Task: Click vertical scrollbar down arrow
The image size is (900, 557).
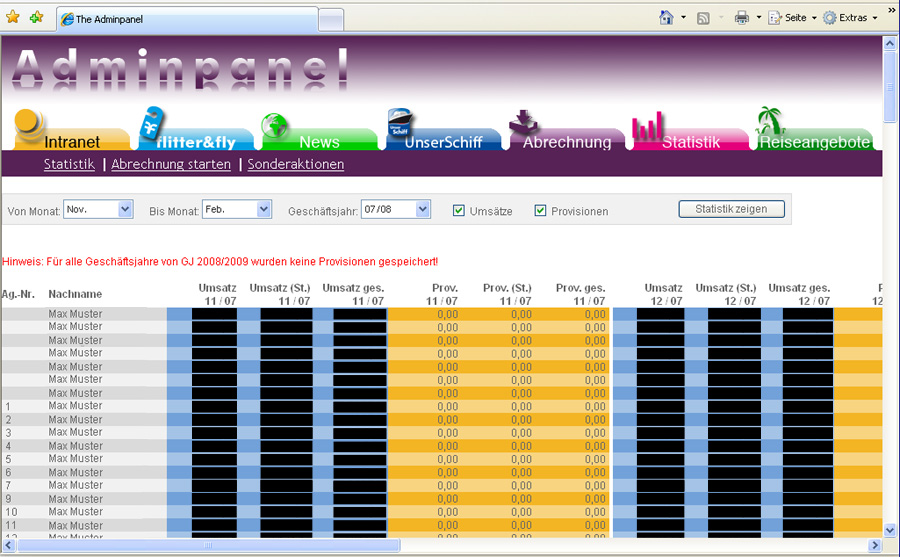Action: click(890, 530)
